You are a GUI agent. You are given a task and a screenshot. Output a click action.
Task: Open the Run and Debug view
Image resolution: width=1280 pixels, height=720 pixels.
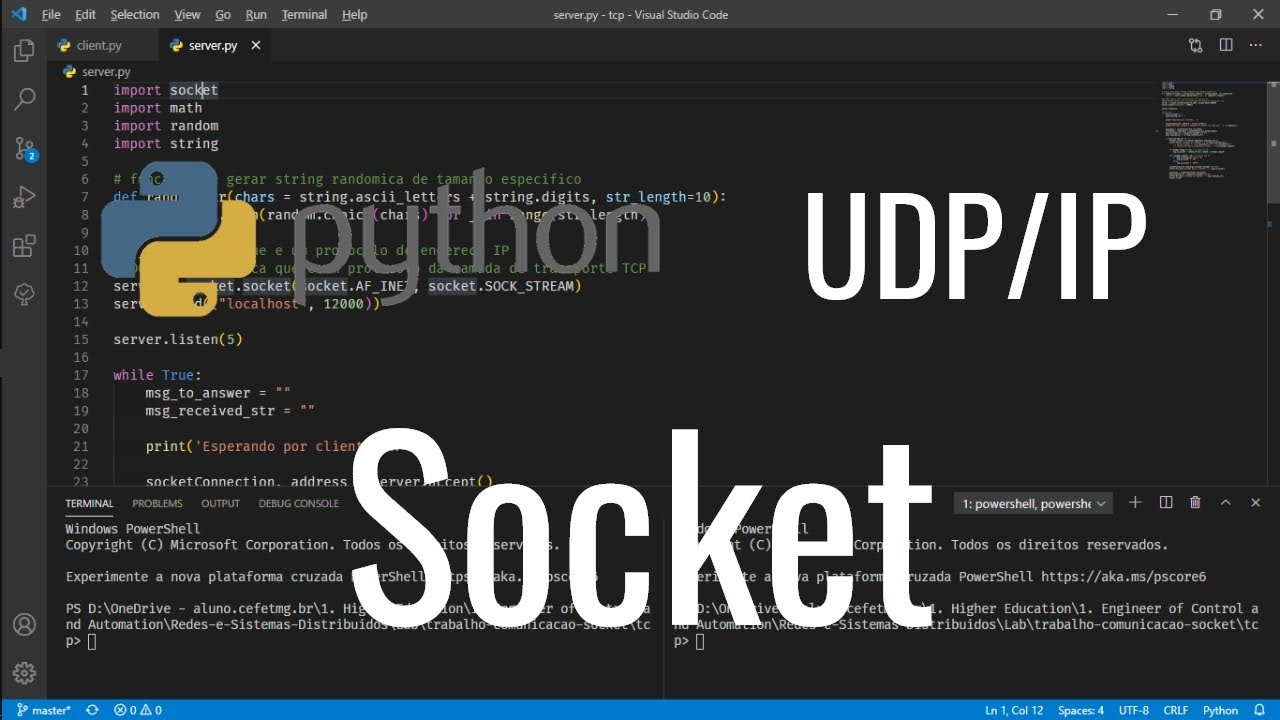tap(24, 197)
